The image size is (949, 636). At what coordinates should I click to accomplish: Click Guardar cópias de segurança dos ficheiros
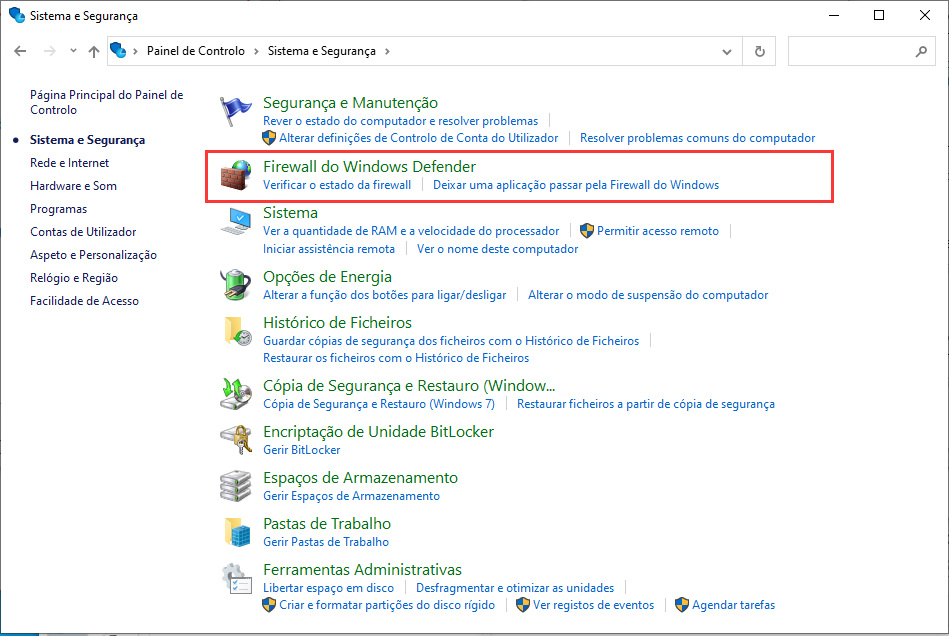pos(451,341)
